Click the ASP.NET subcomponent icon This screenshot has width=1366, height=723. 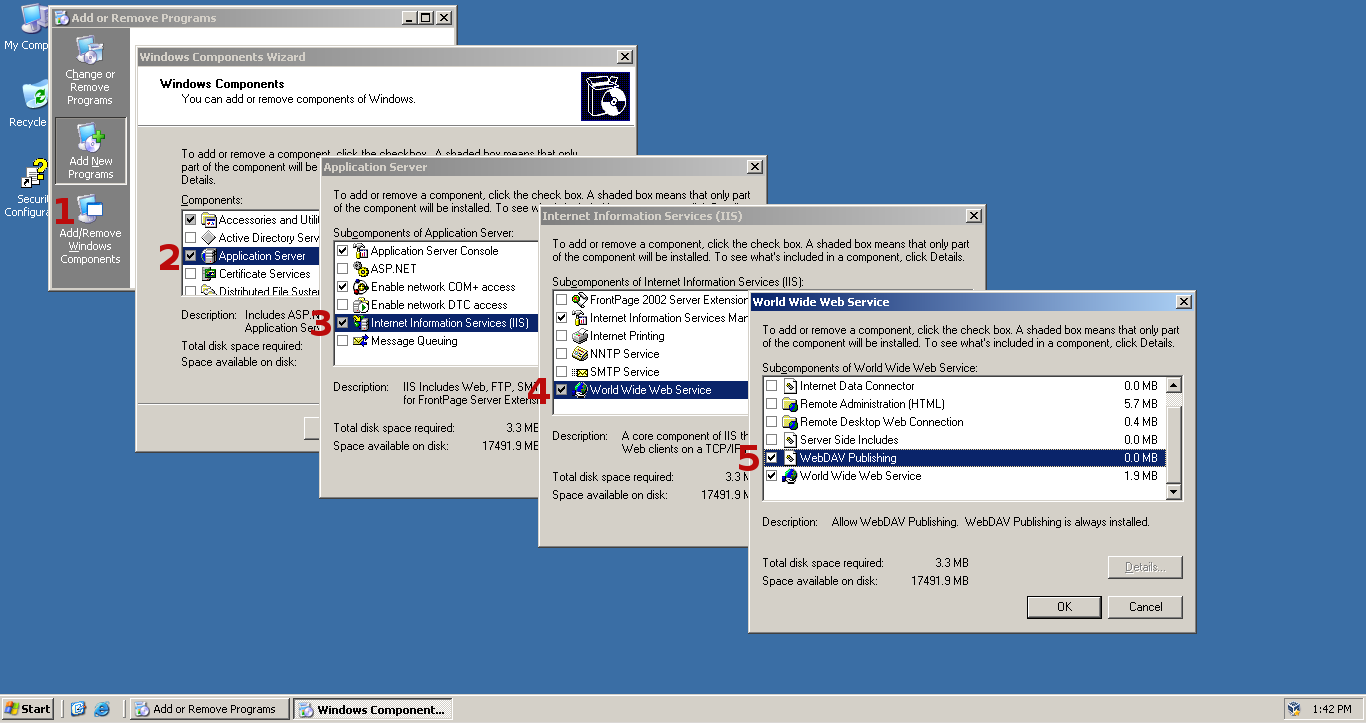click(361, 269)
